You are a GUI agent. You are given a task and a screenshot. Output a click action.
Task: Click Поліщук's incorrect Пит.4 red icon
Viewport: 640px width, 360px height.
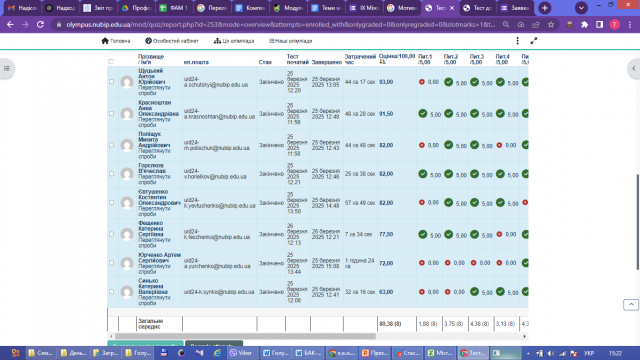tap(499, 145)
